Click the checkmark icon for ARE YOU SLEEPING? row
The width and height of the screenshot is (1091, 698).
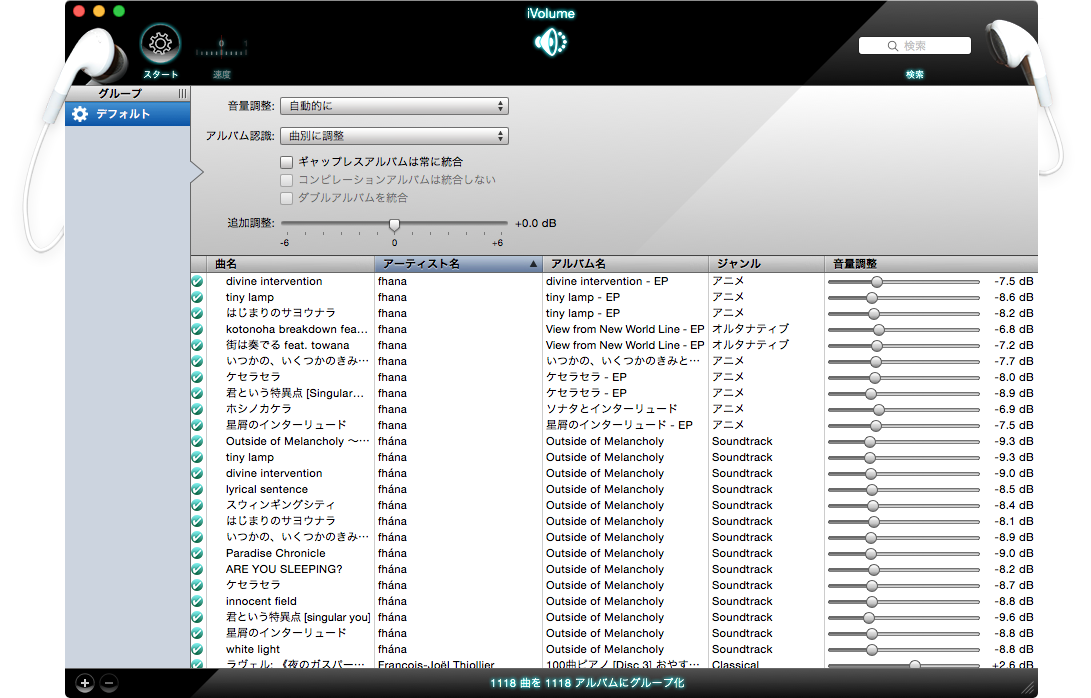[x=198, y=569]
